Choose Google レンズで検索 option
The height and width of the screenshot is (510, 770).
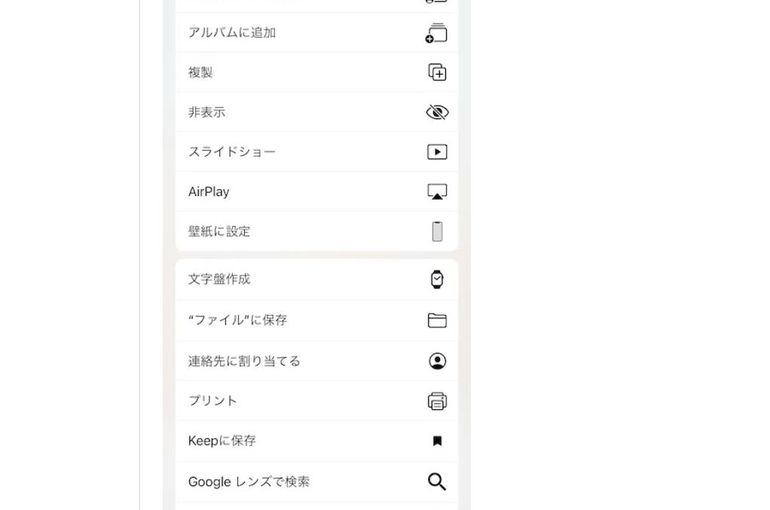point(249,481)
